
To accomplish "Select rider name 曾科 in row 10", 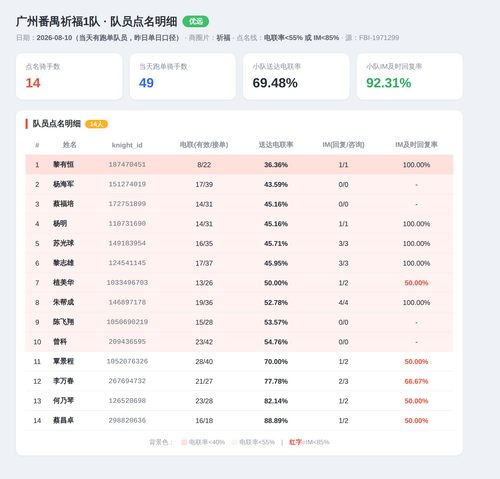I will click(x=60, y=341).
